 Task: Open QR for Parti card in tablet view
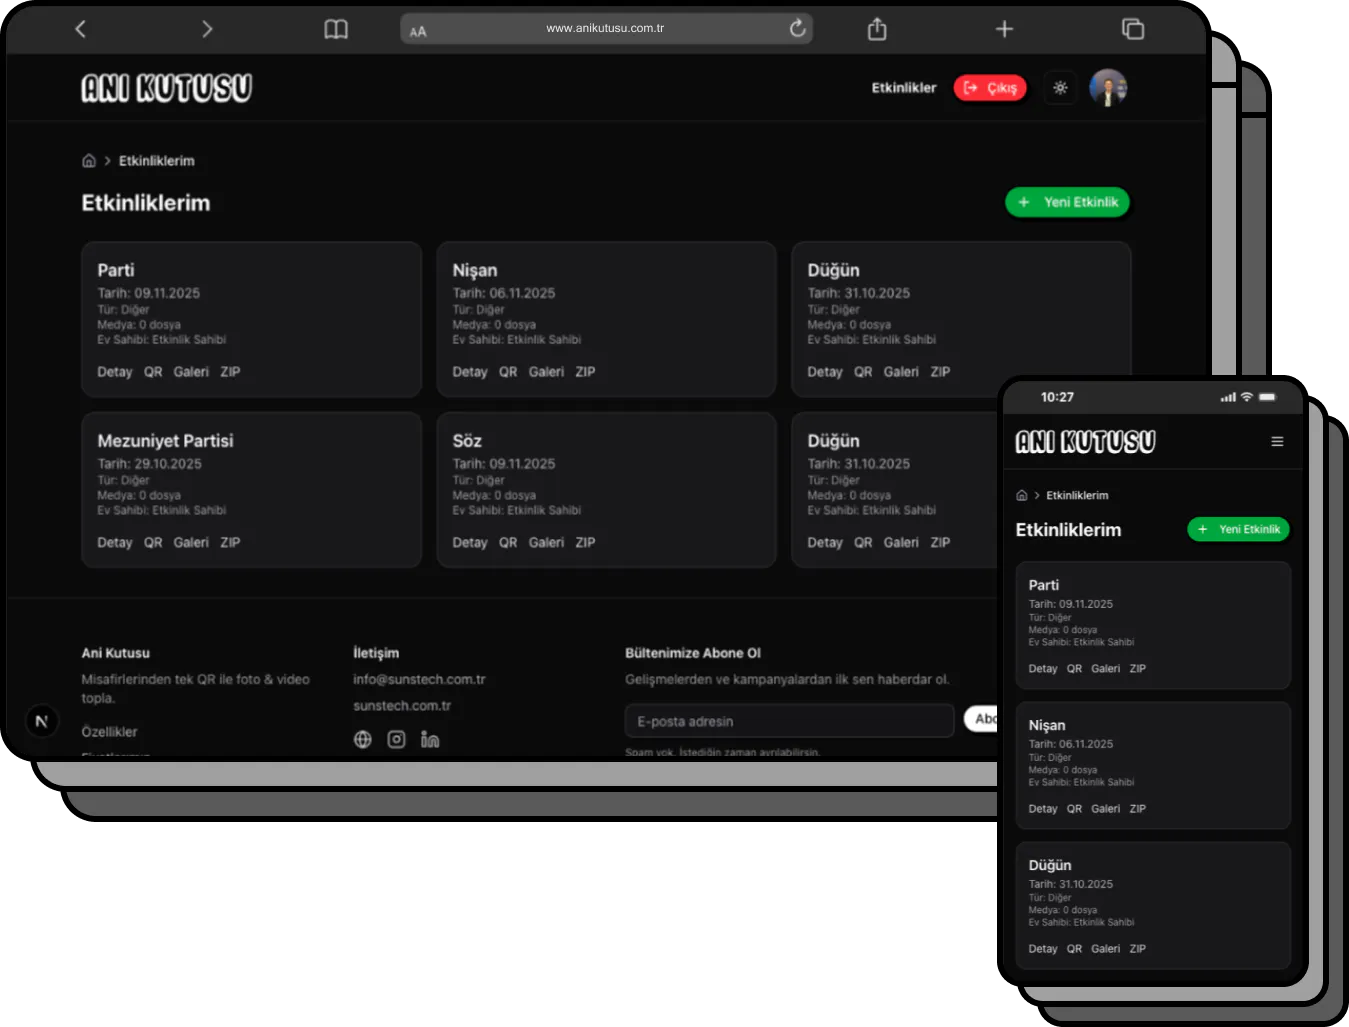point(153,372)
